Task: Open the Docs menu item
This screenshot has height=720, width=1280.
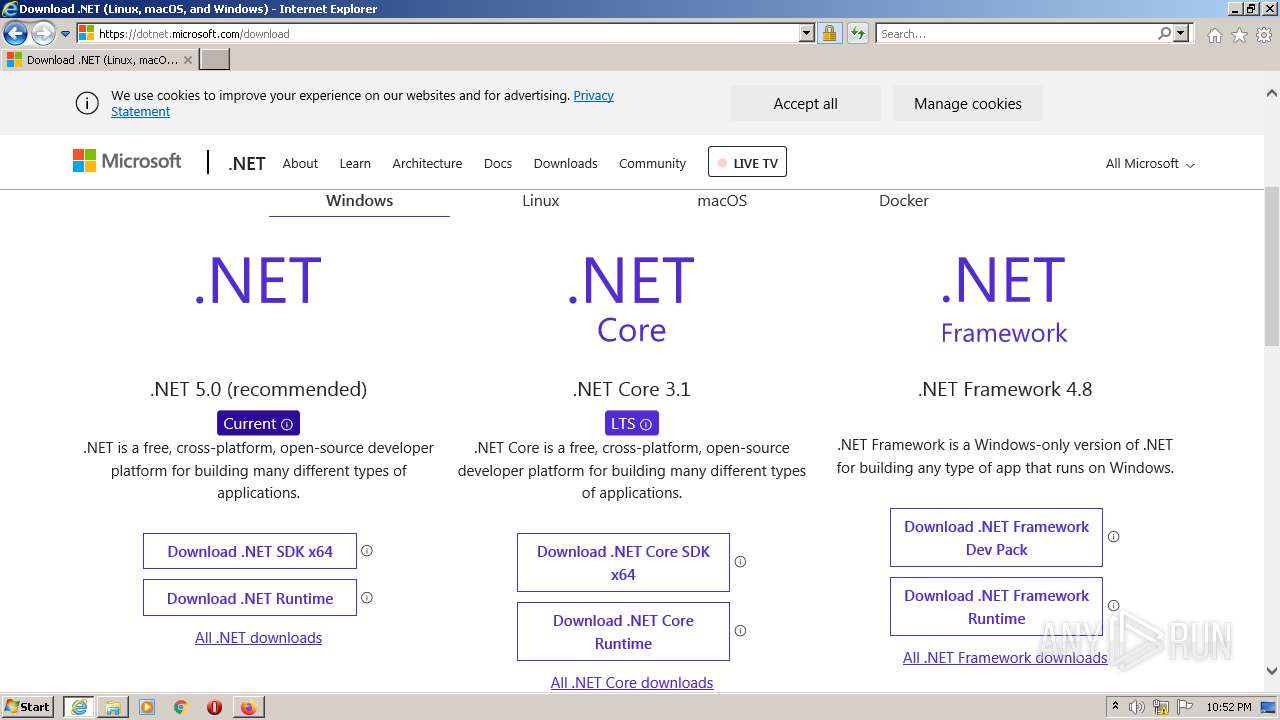Action: point(498,163)
